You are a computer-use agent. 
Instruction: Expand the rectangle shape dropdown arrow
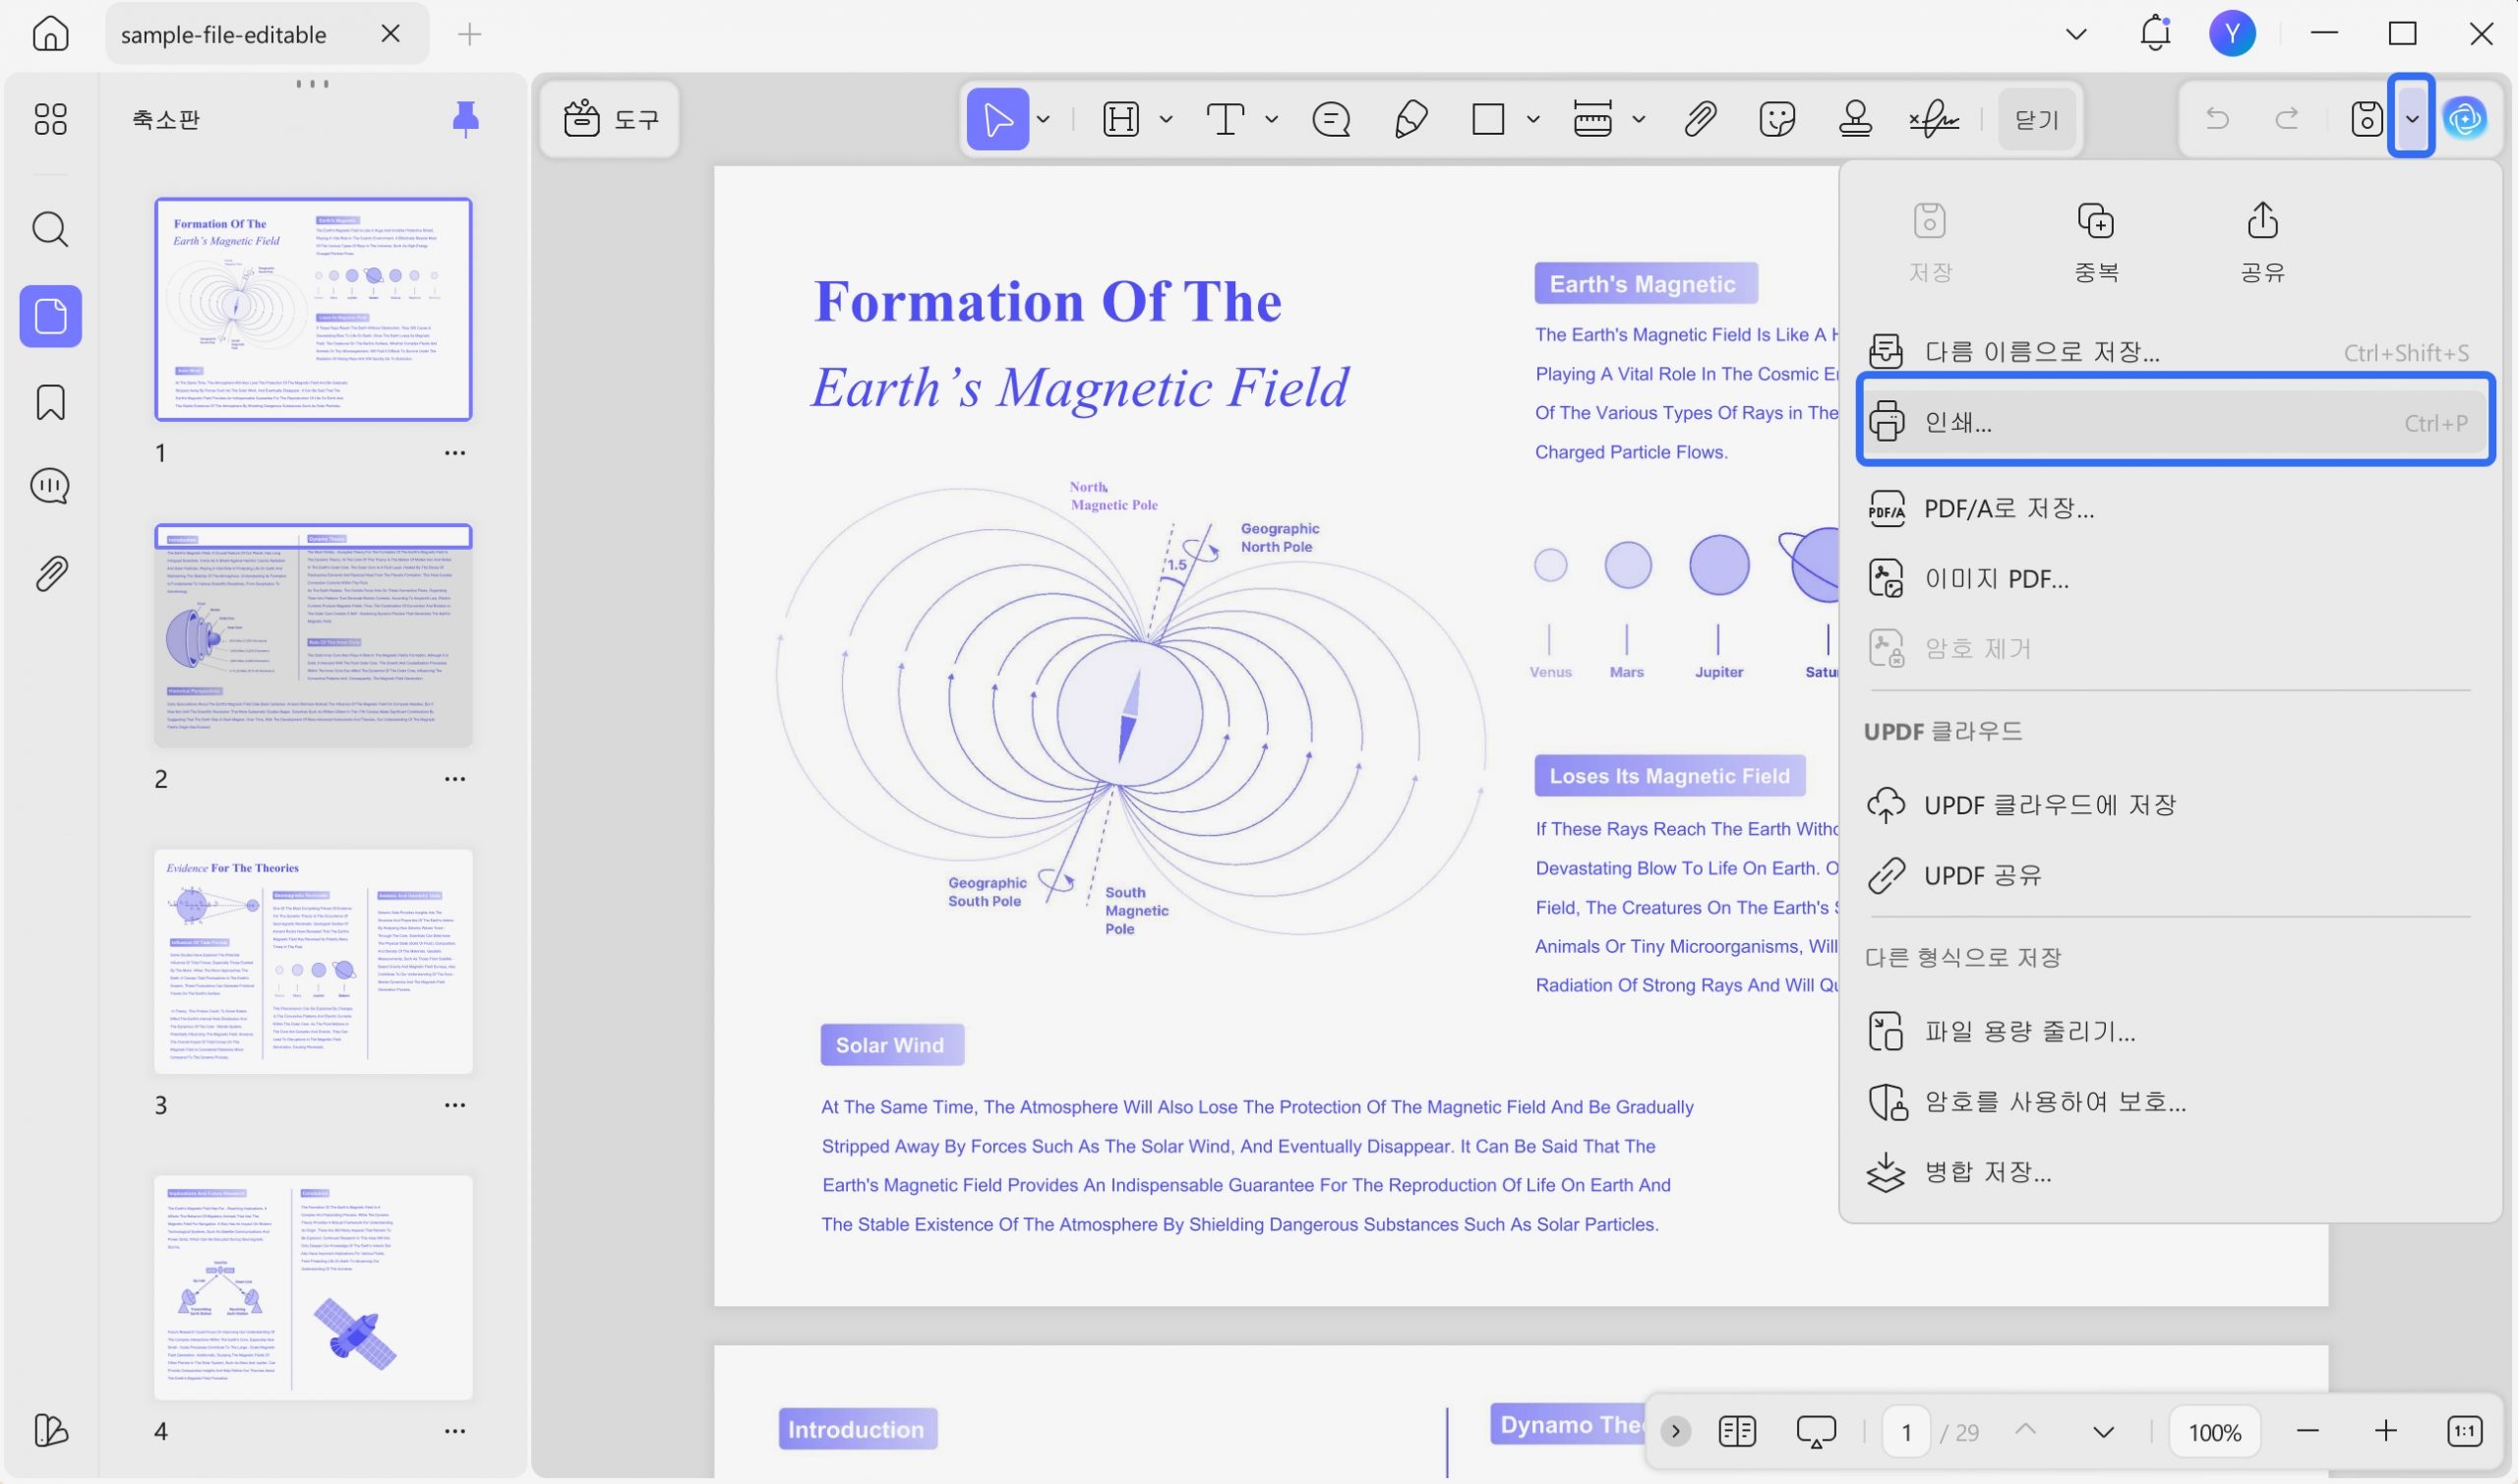click(x=1533, y=120)
